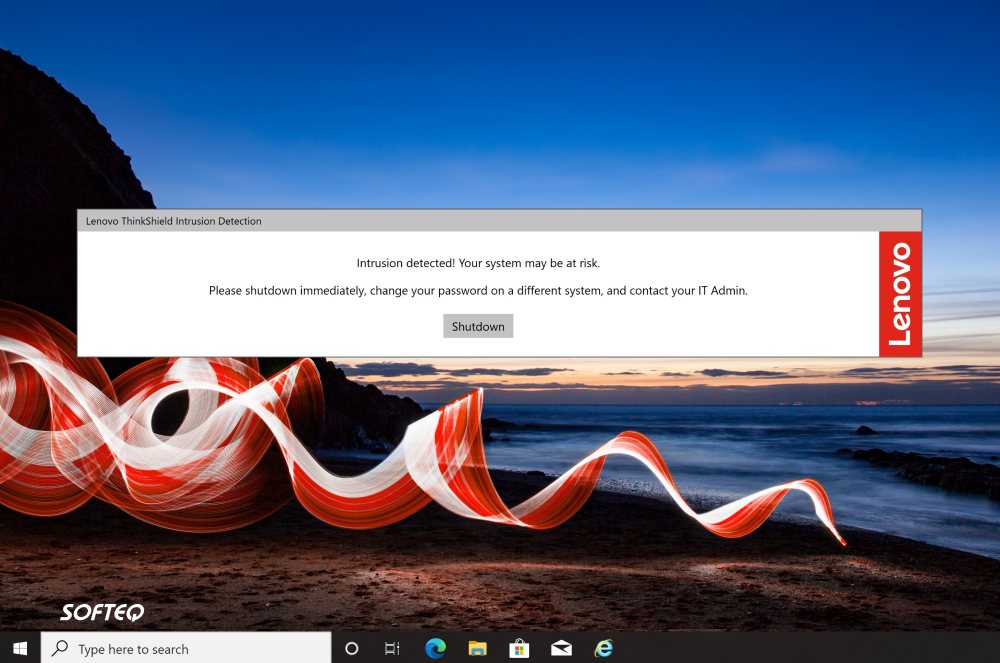Click the Lenovo ThinkShield Intrusion Detection title bar
Image resolution: width=1000 pixels, height=663 pixels.
tap(400, 221)
